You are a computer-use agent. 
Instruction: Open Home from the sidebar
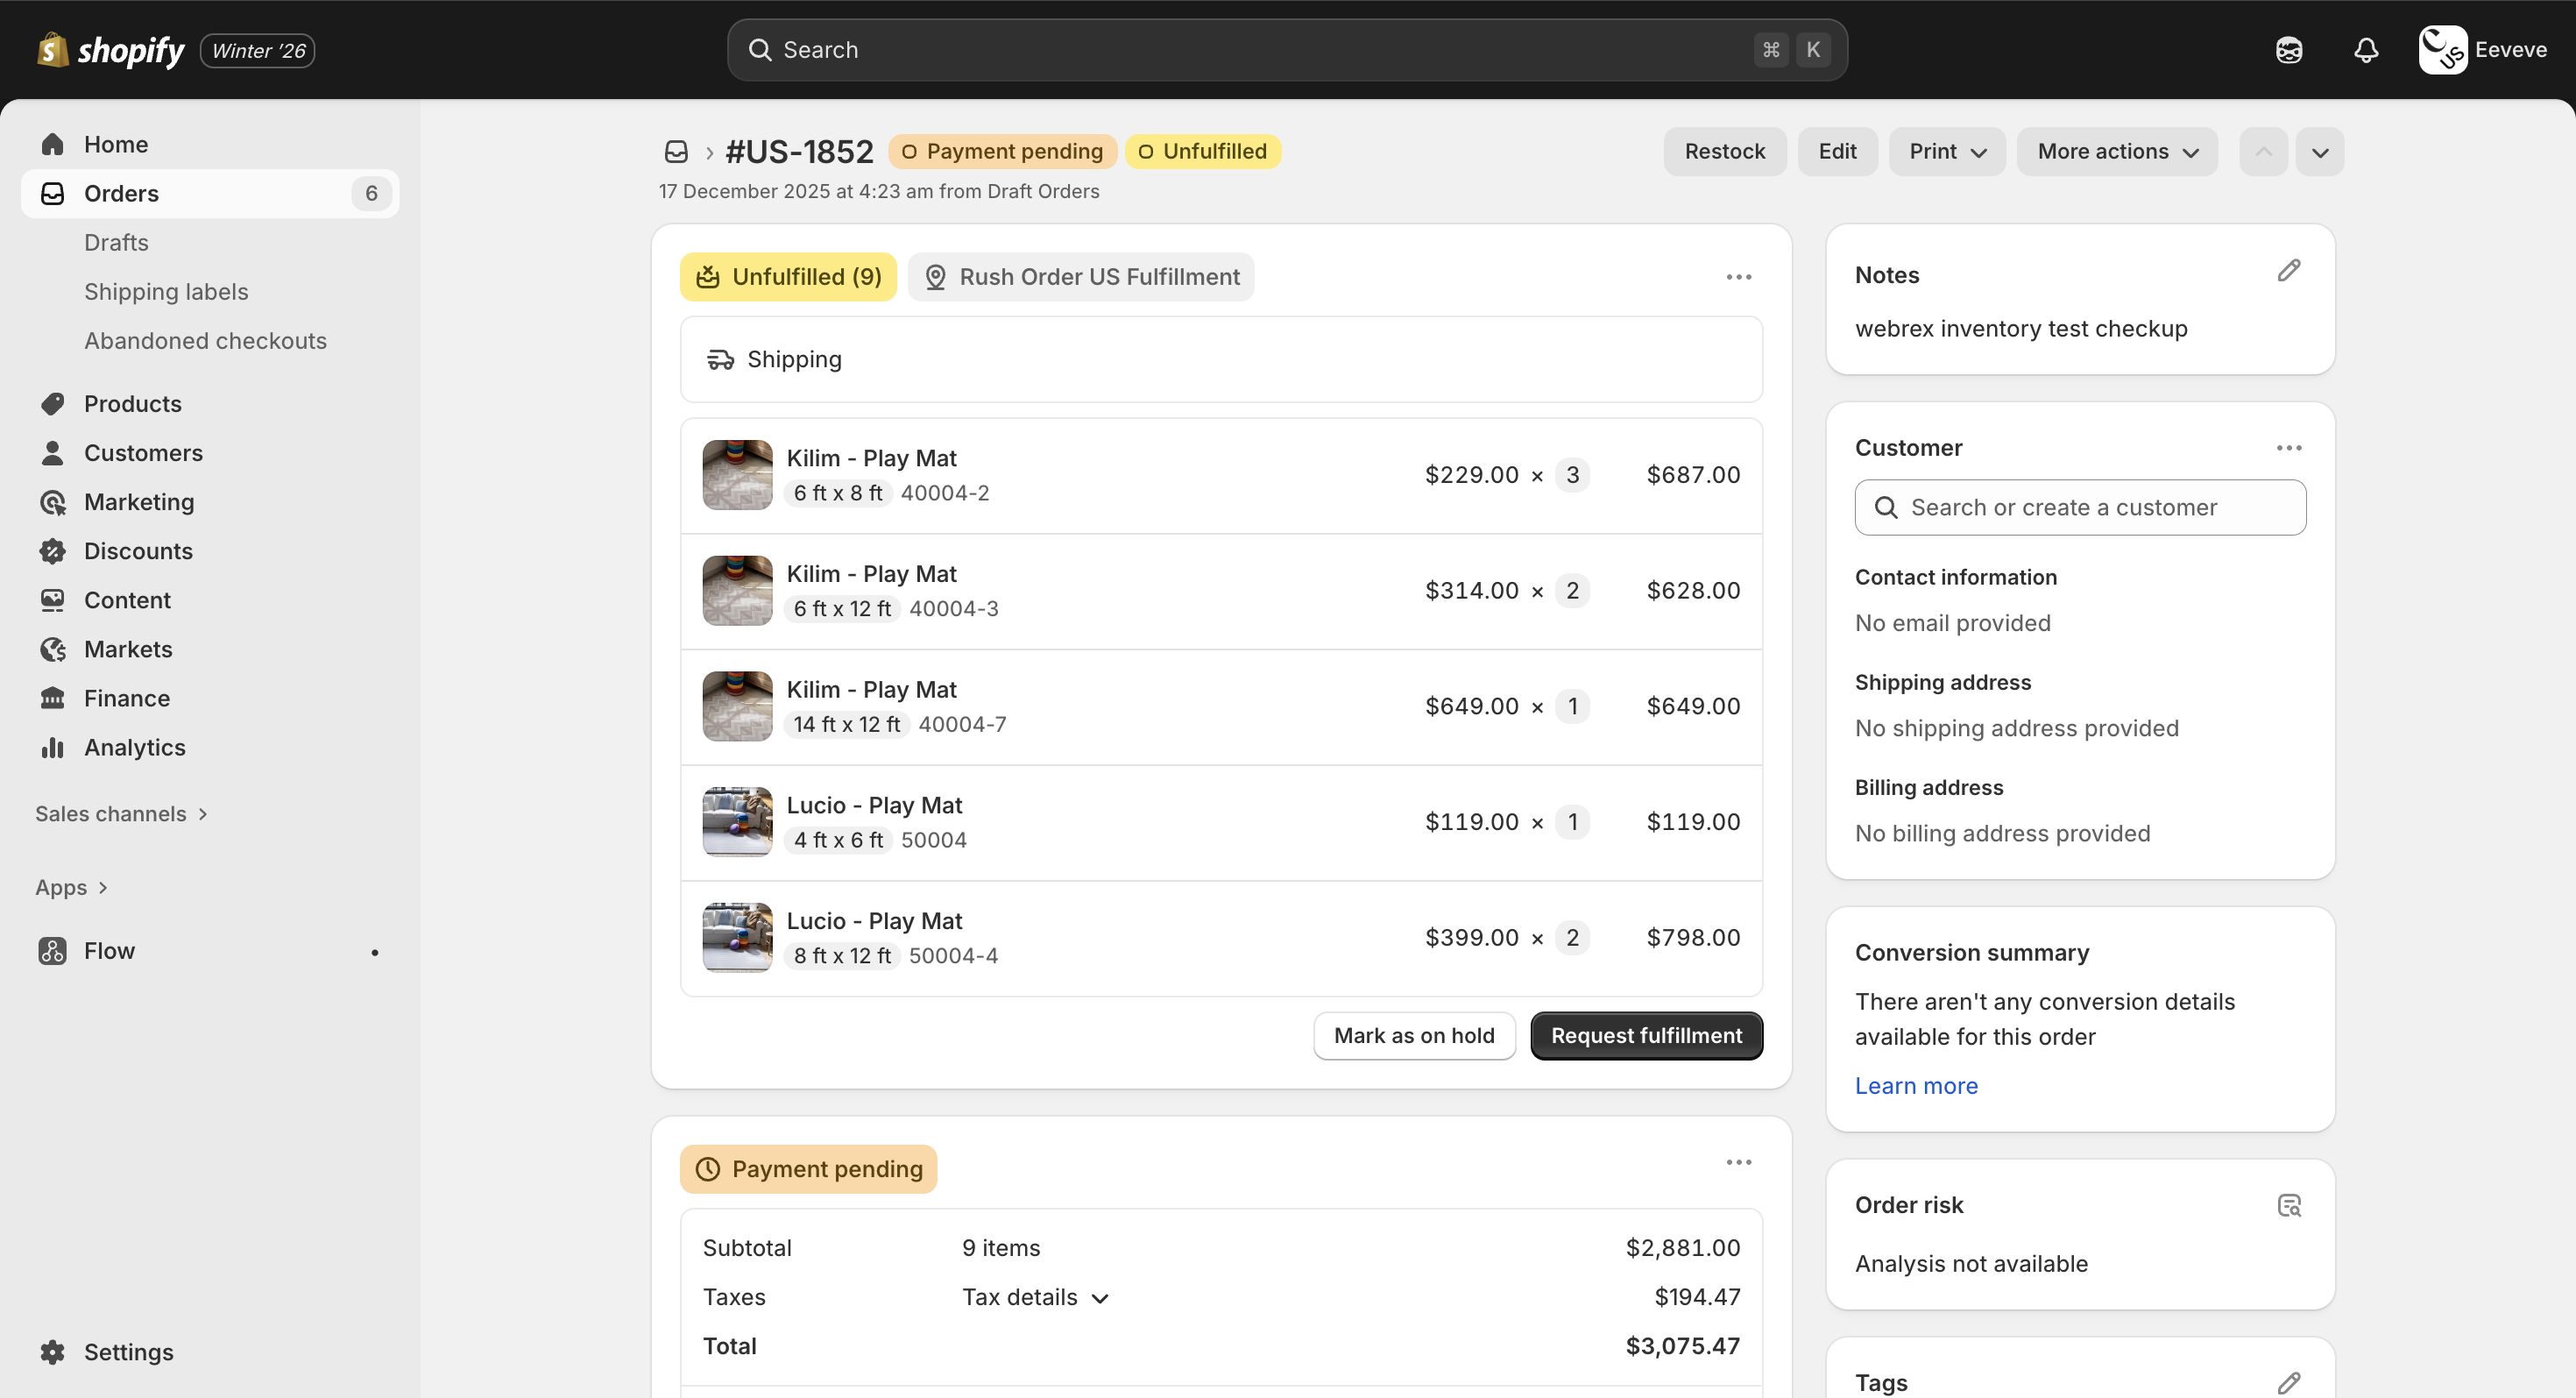pyautogui.click(x=115, y=143)
